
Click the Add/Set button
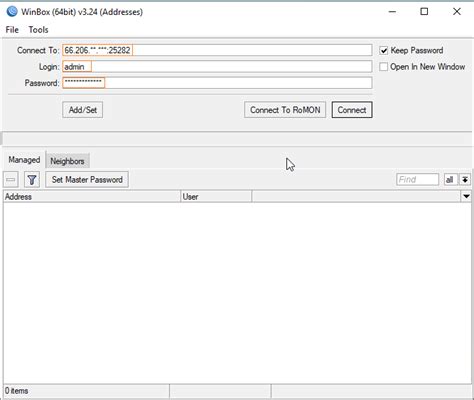click(x=83, y=110)
